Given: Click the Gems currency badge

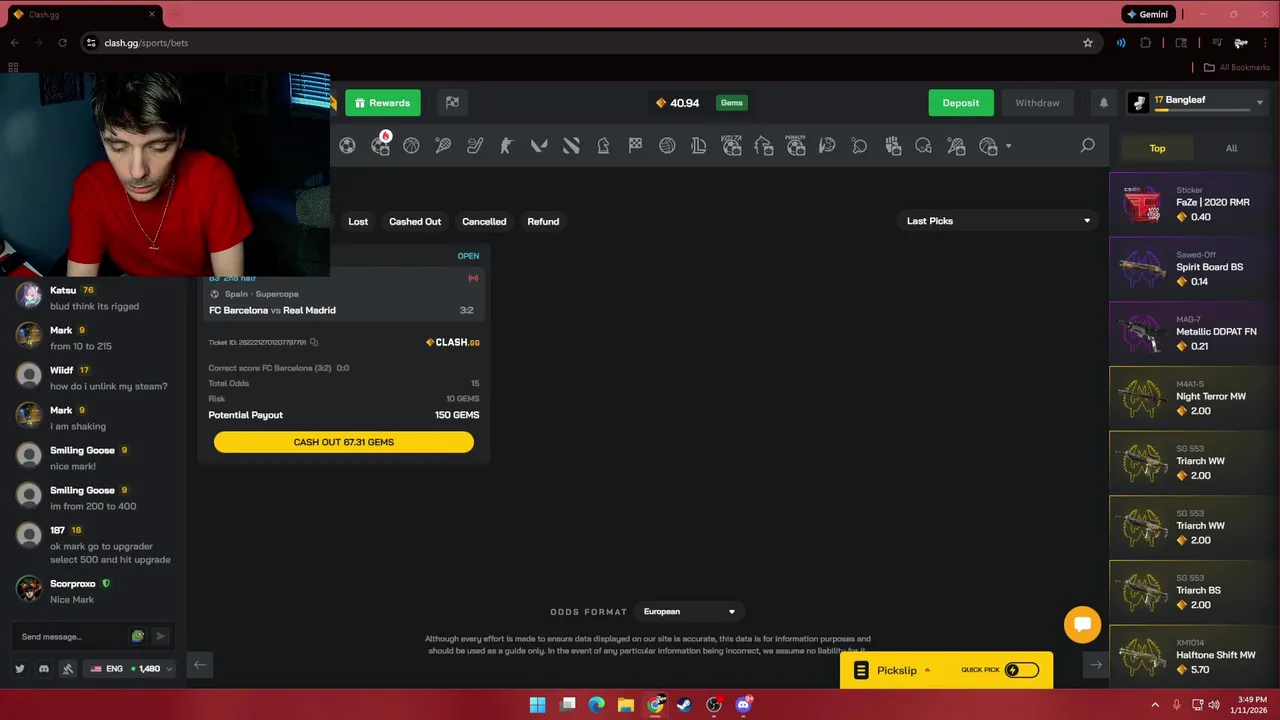Looking at the screenshot, I should 732,103.
